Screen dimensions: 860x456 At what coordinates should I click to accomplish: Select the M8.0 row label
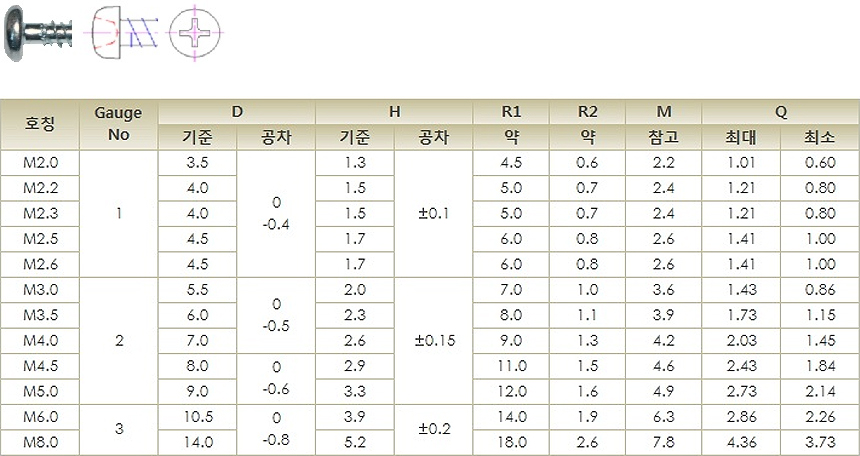[40, 442]
